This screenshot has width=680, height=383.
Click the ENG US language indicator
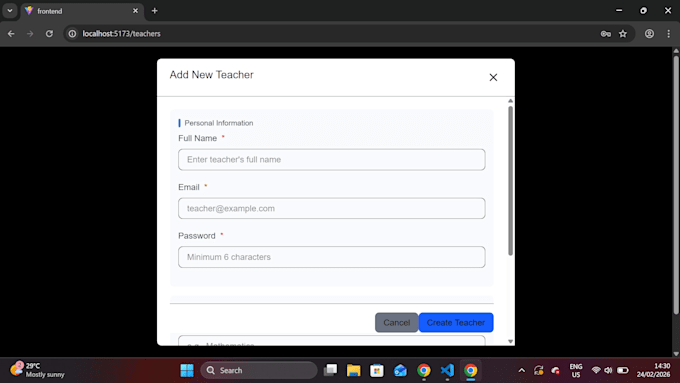[576, 370]
